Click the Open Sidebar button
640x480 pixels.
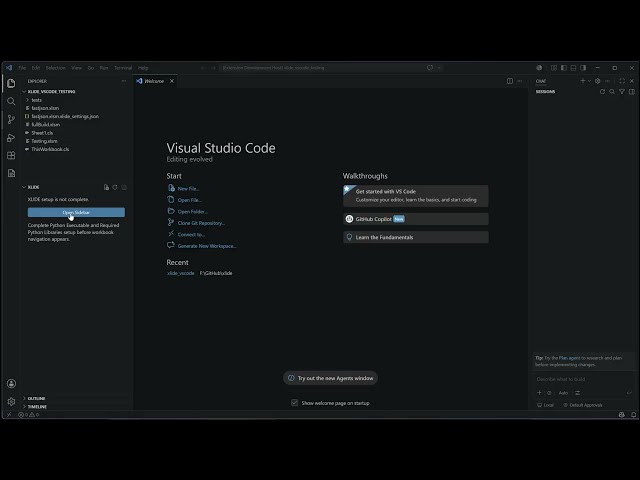(x=76, y=212)
